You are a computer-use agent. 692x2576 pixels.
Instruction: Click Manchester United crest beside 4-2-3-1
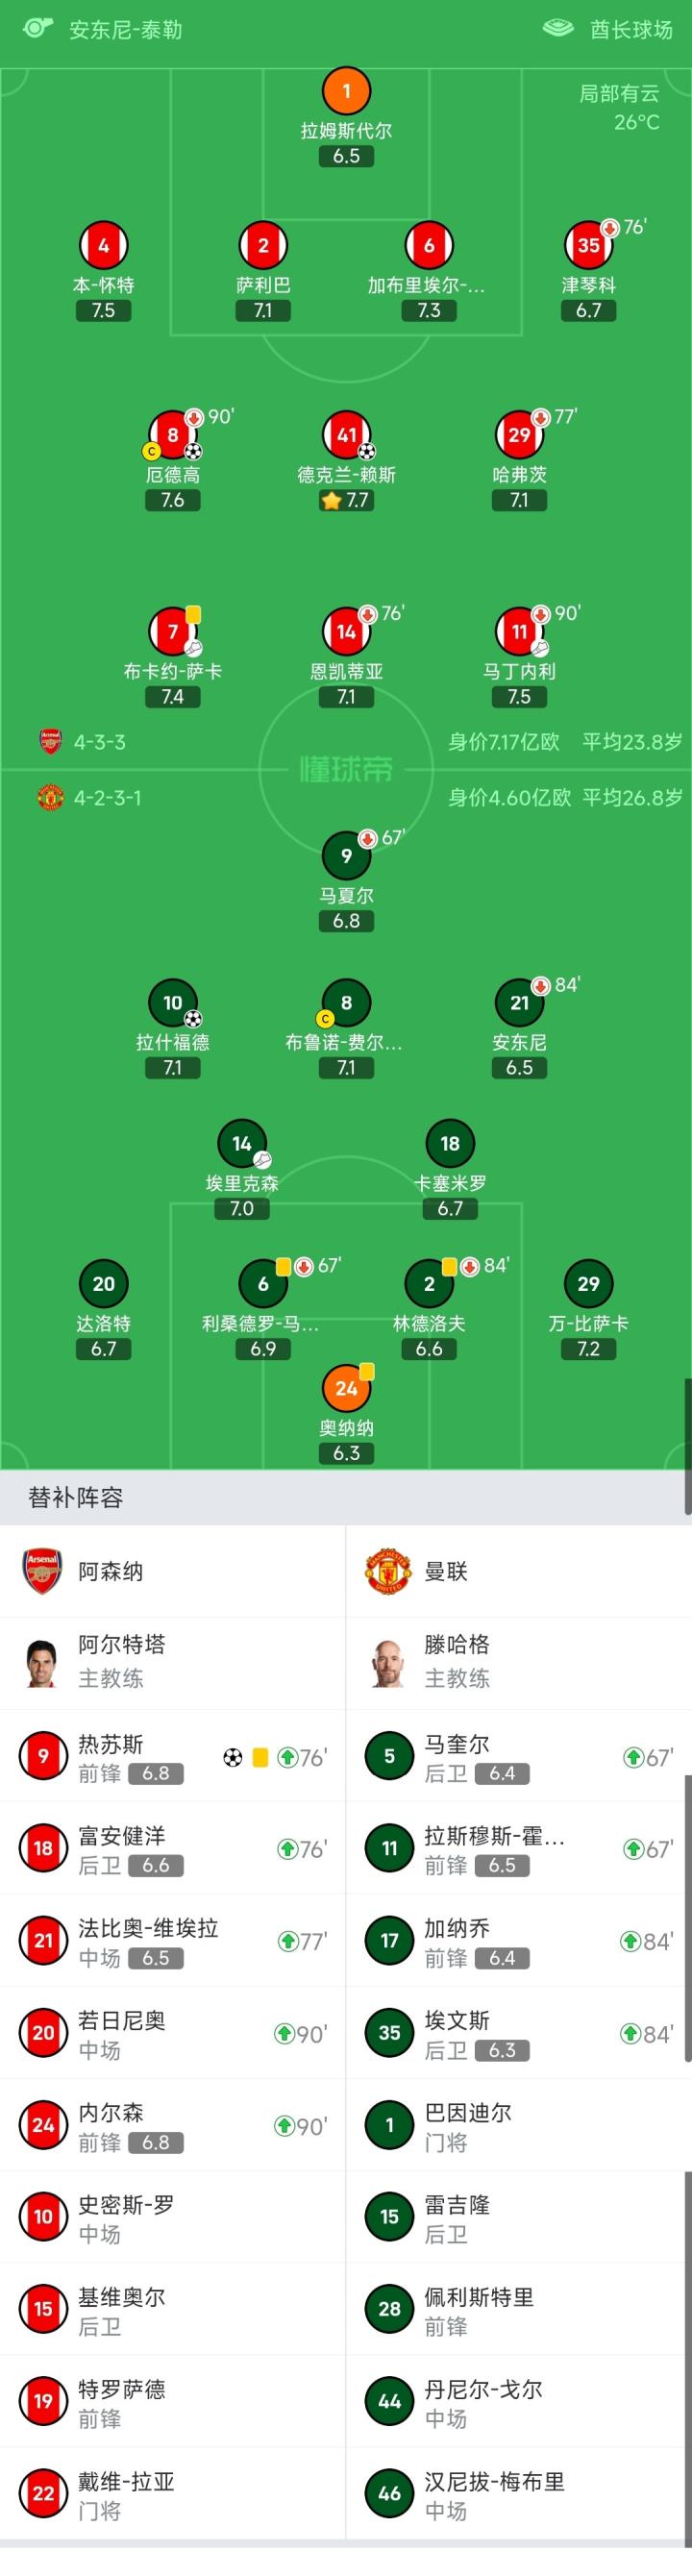click(x=50, y=797)
